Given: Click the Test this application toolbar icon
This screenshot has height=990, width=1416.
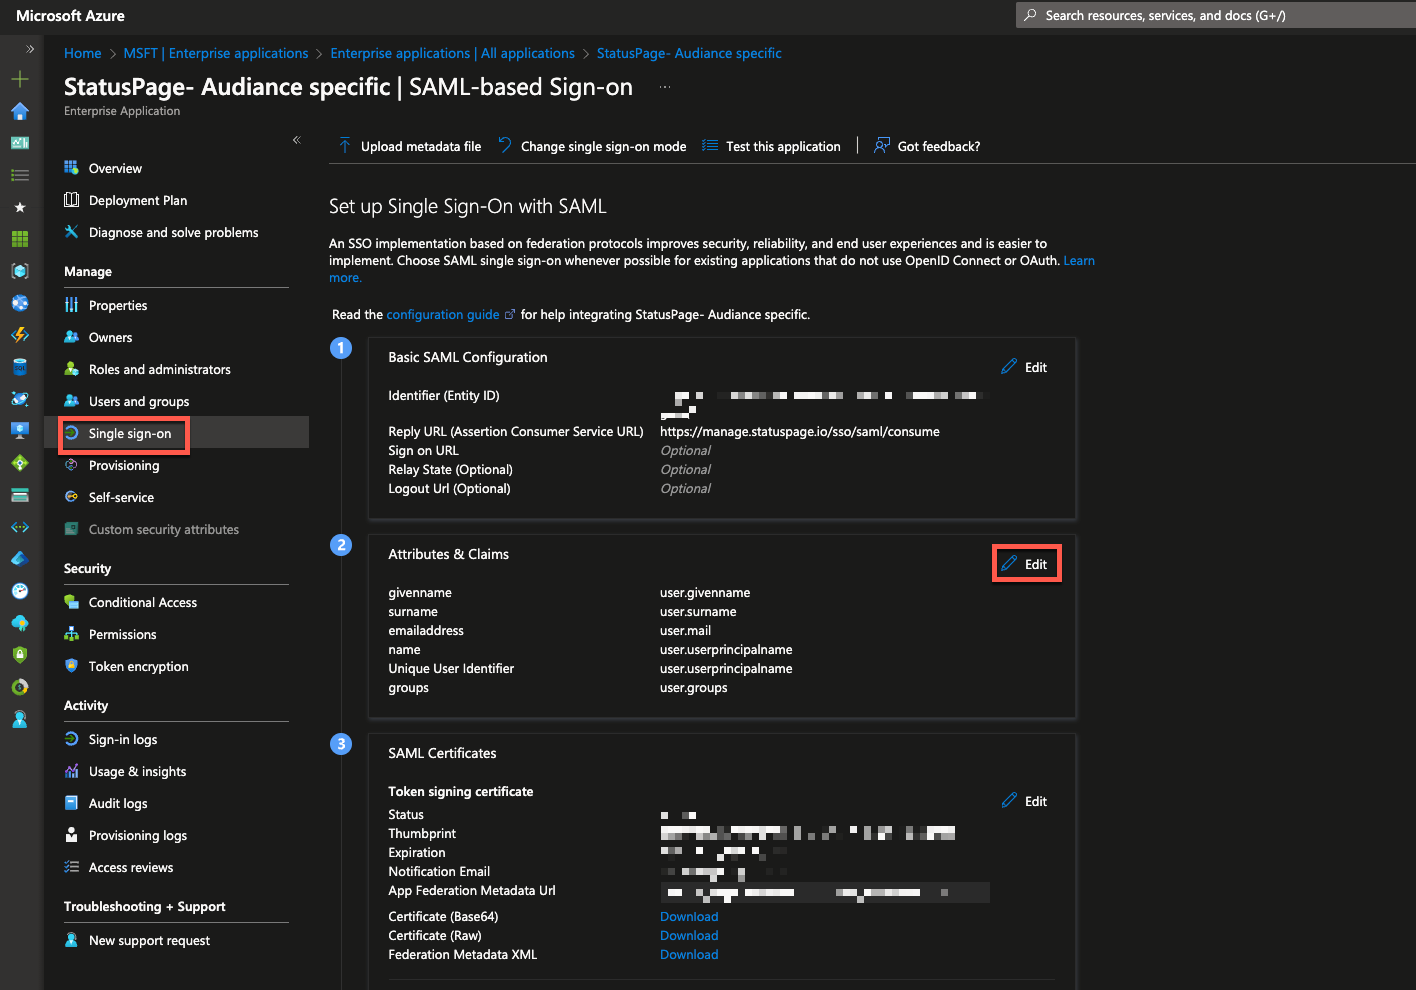Looking at the screenshot, I should pos(710,146).
